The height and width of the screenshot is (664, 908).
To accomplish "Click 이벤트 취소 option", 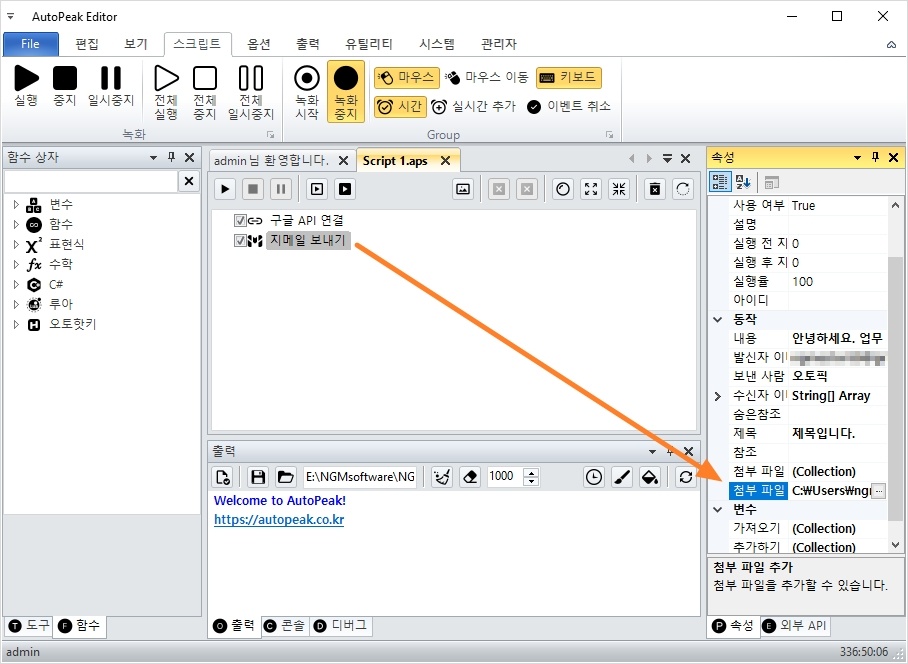I will pyautogui.click(x=569, y=107).
